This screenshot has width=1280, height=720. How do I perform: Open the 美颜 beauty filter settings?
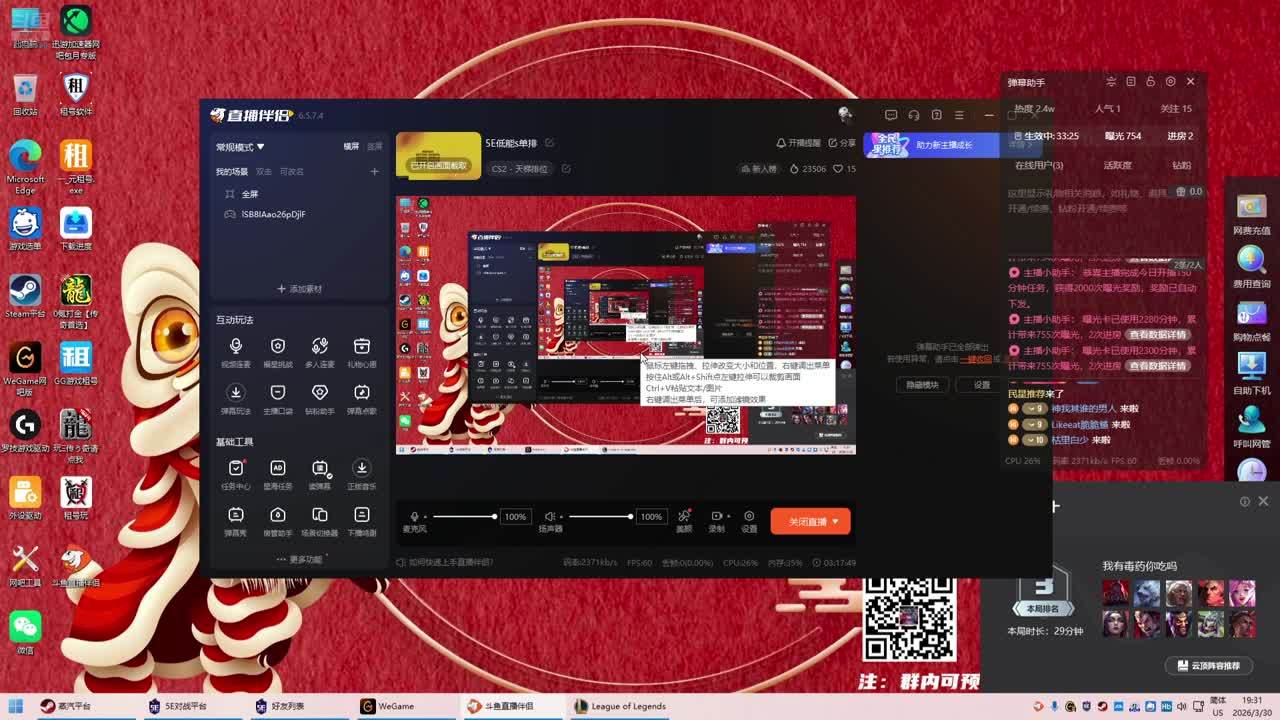click(684, 521)
